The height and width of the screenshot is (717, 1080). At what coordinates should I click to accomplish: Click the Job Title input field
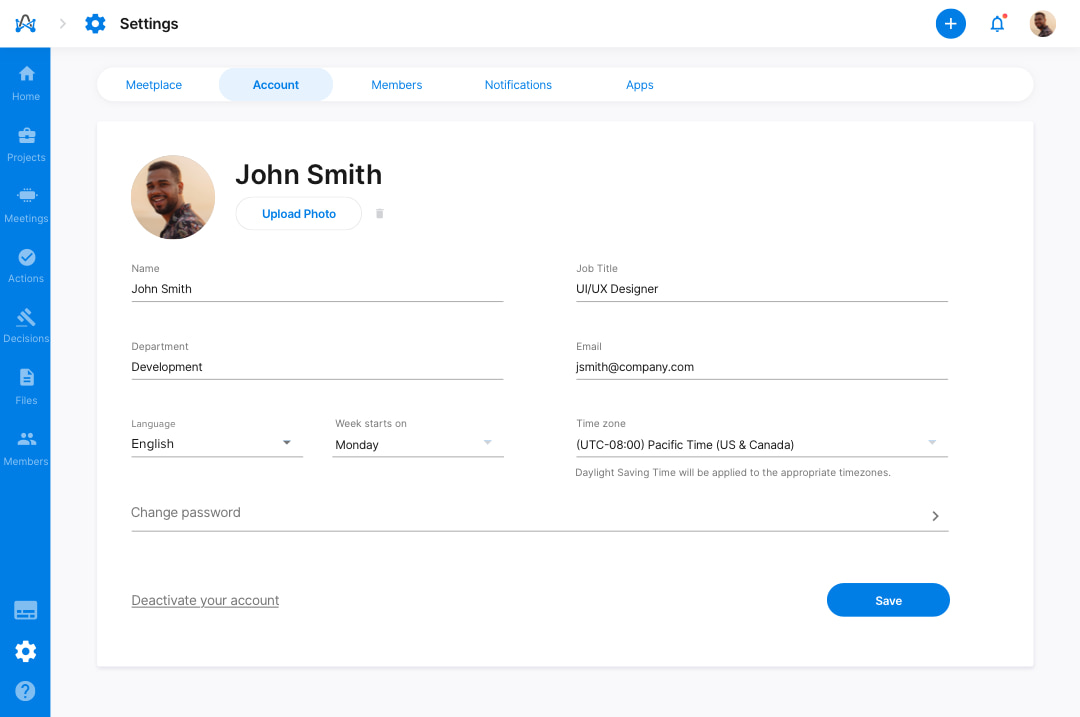(762, 289)
